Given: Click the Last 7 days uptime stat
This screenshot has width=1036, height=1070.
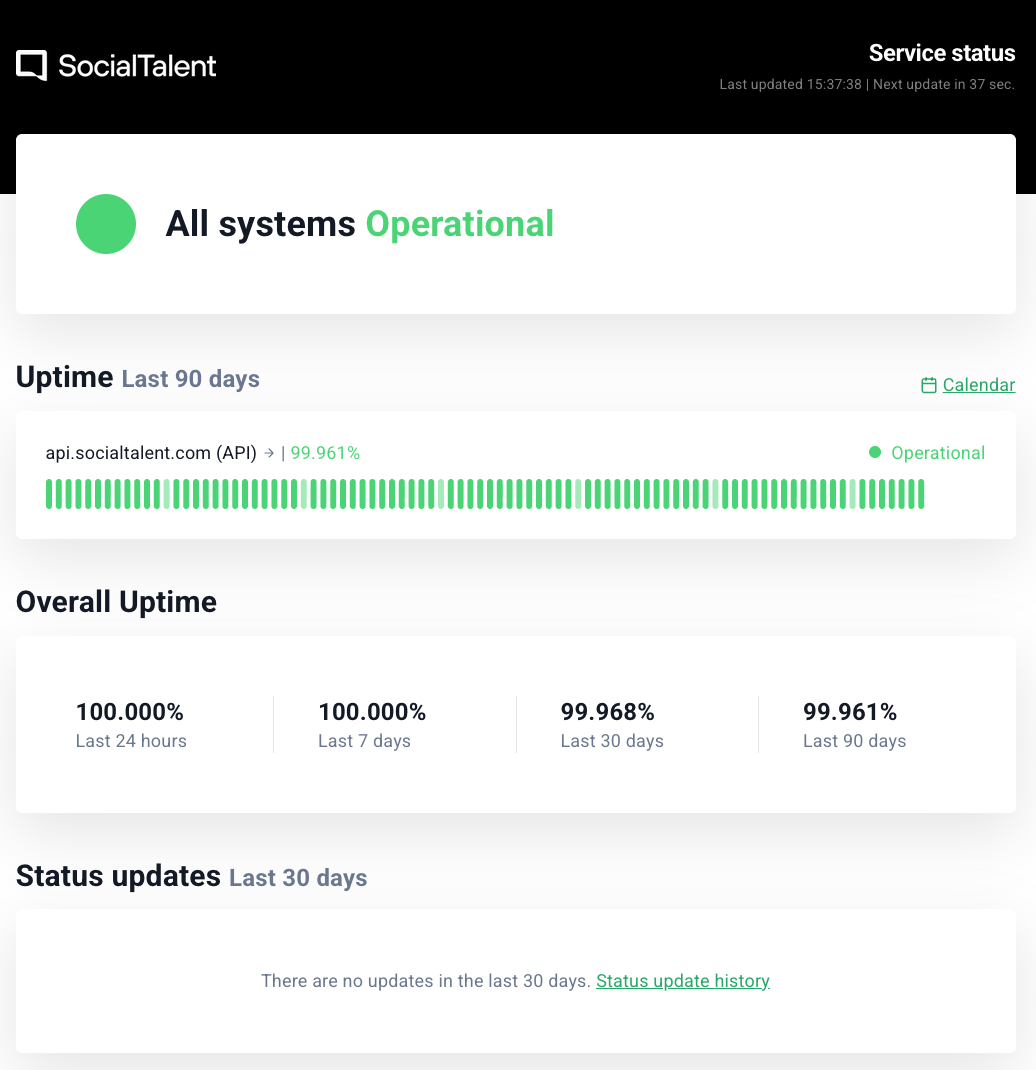Looking at the screenshot, I should click(x=372, y=725).
